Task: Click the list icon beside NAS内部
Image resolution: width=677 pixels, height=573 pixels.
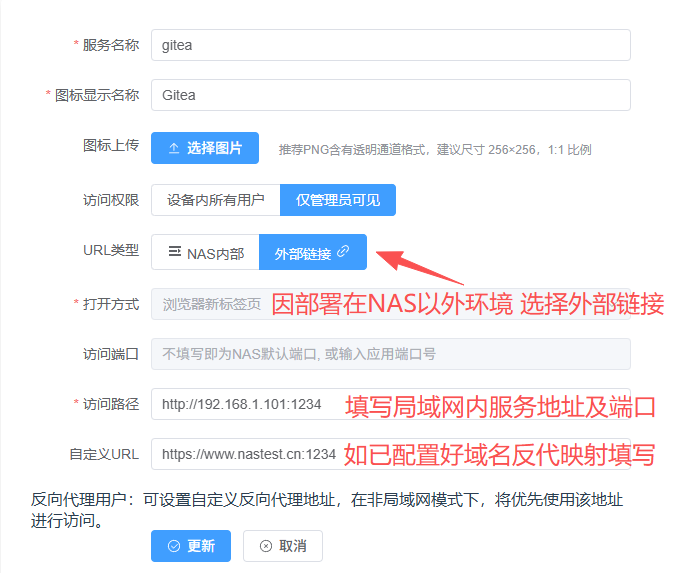Action: click(175, 251)
